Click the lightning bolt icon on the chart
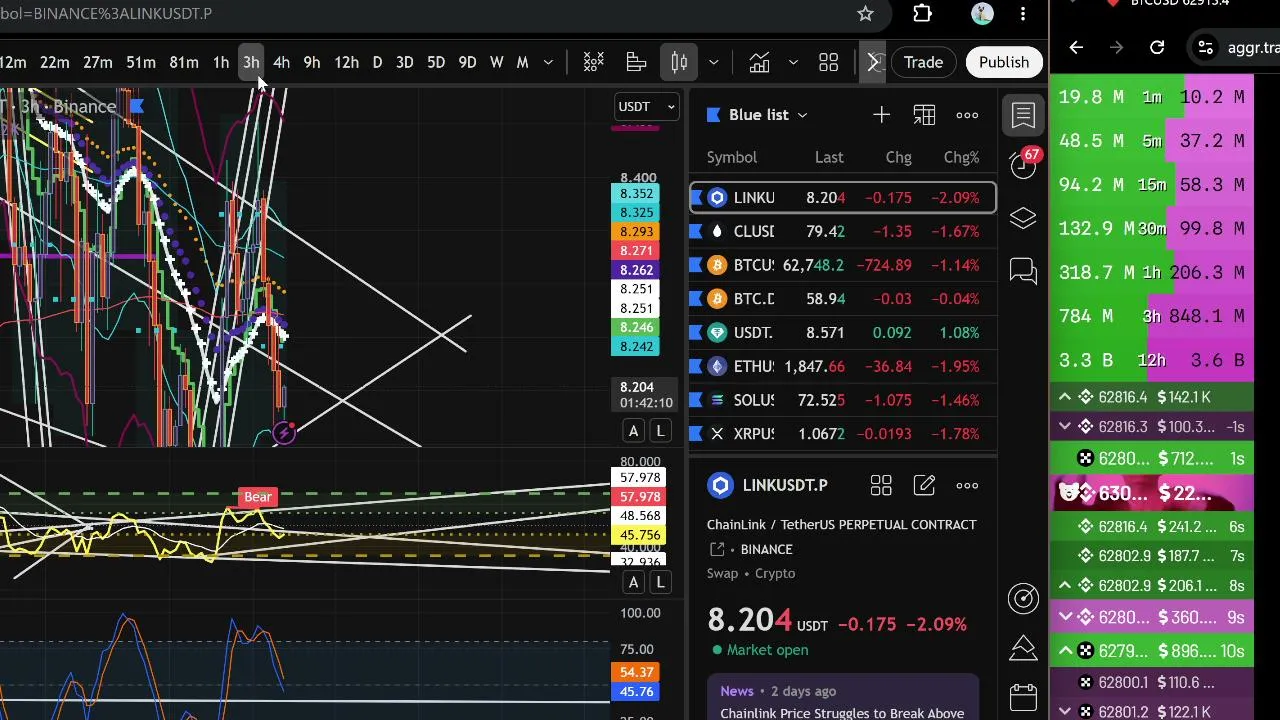 tap(285, 432)
